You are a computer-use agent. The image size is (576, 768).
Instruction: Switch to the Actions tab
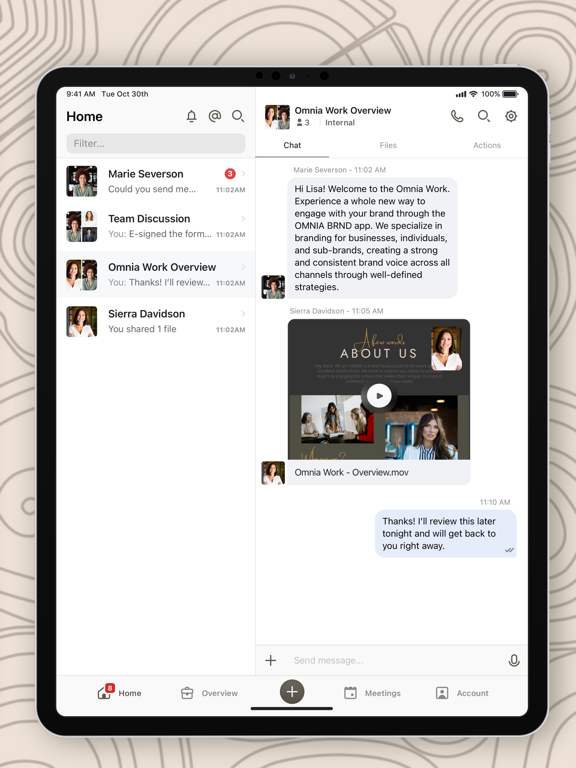[487, 145]
